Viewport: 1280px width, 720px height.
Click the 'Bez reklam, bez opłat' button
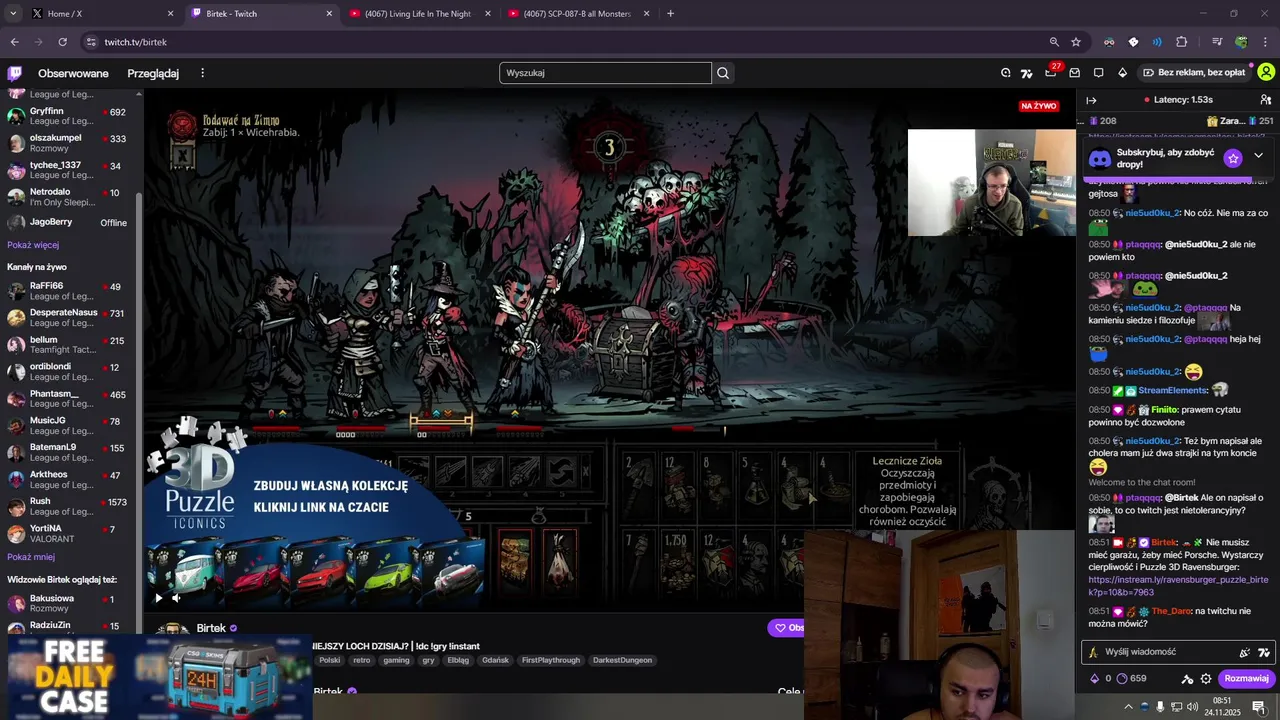[1195, 73]
